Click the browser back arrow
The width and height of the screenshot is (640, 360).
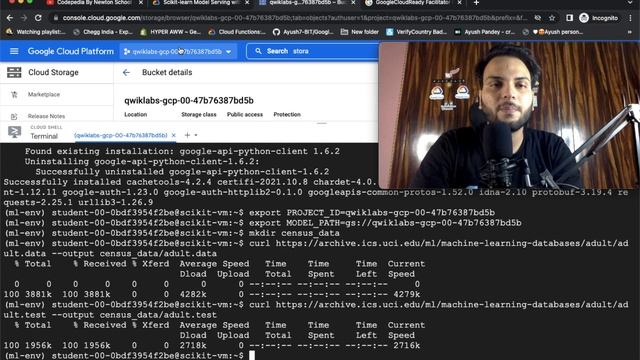coord(9,18)
